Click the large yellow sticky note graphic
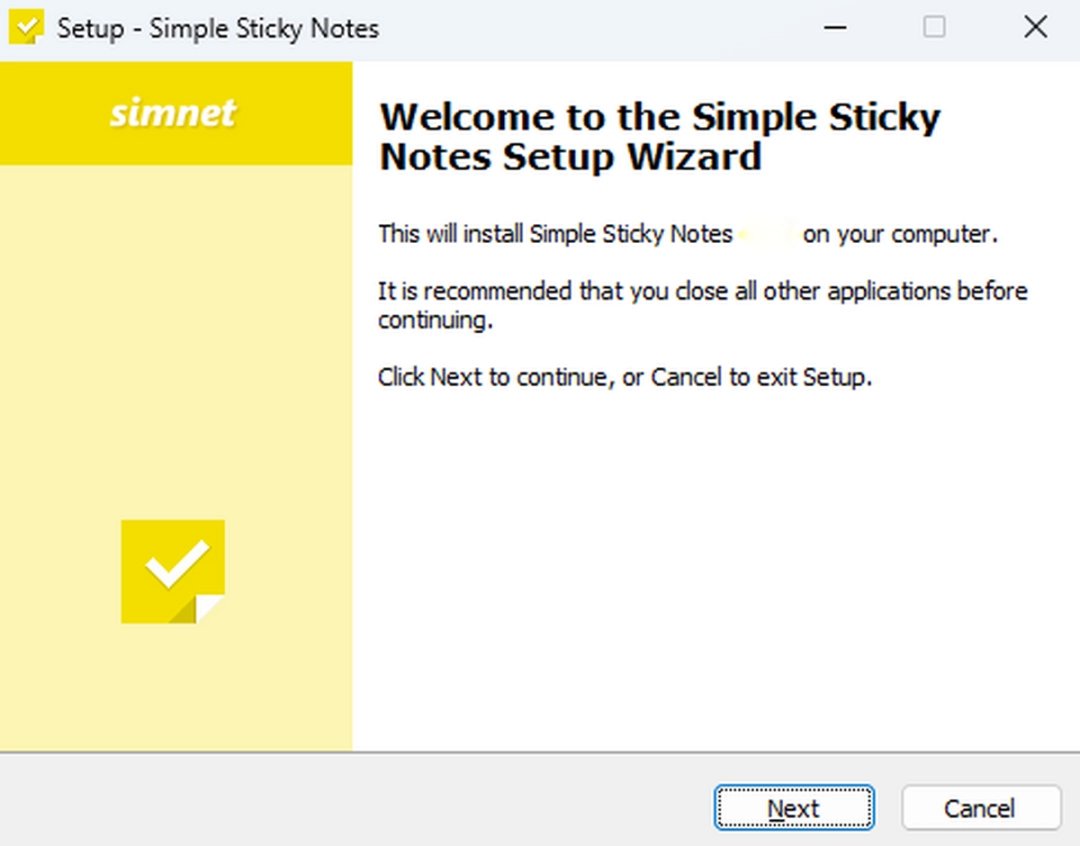Viewport: 1080px width, 846px height. click(172, 571)
